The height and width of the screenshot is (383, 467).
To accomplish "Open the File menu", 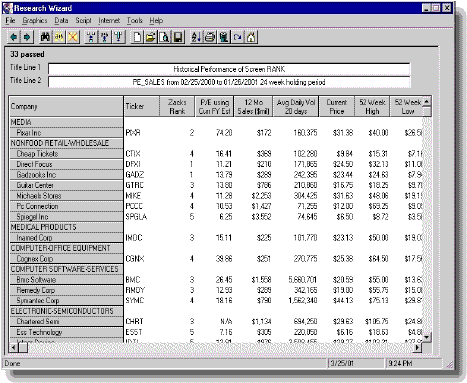I will 10,21.
